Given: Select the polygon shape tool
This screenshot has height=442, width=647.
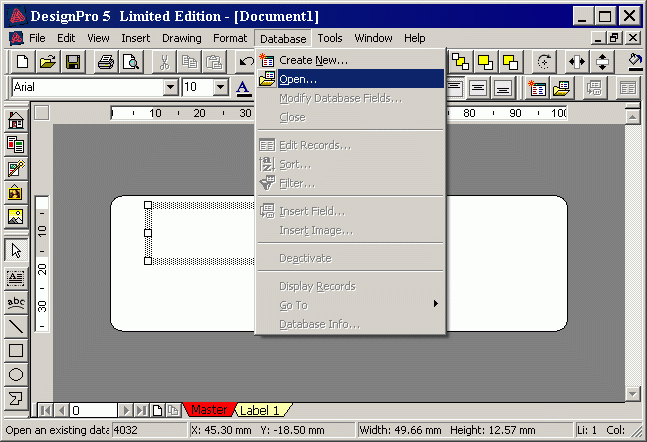Looking at the screenshot, I should point(16,398).
